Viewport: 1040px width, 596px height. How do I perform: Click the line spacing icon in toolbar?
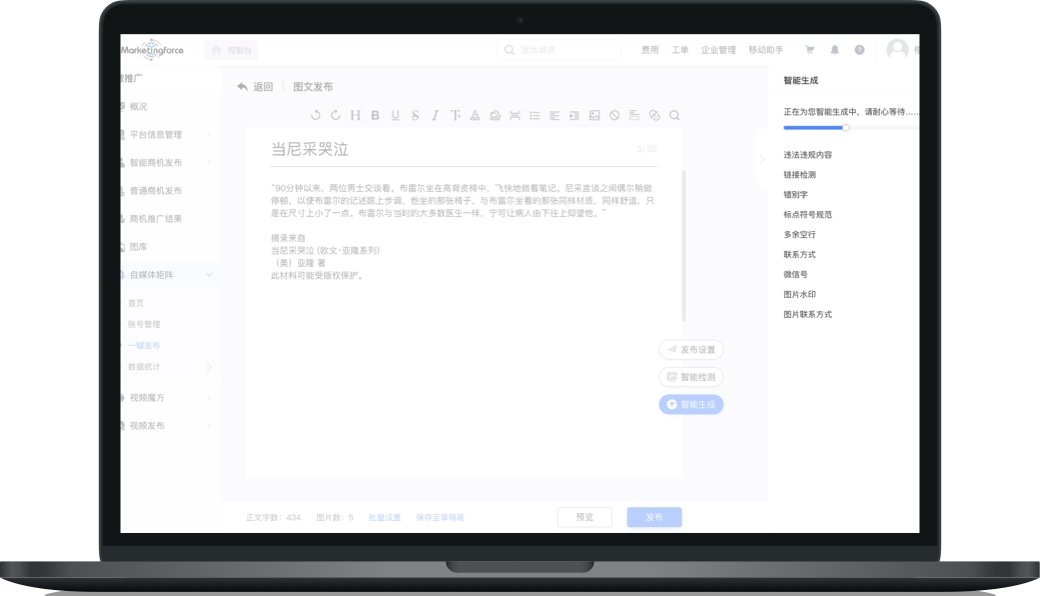coord(515,115)
